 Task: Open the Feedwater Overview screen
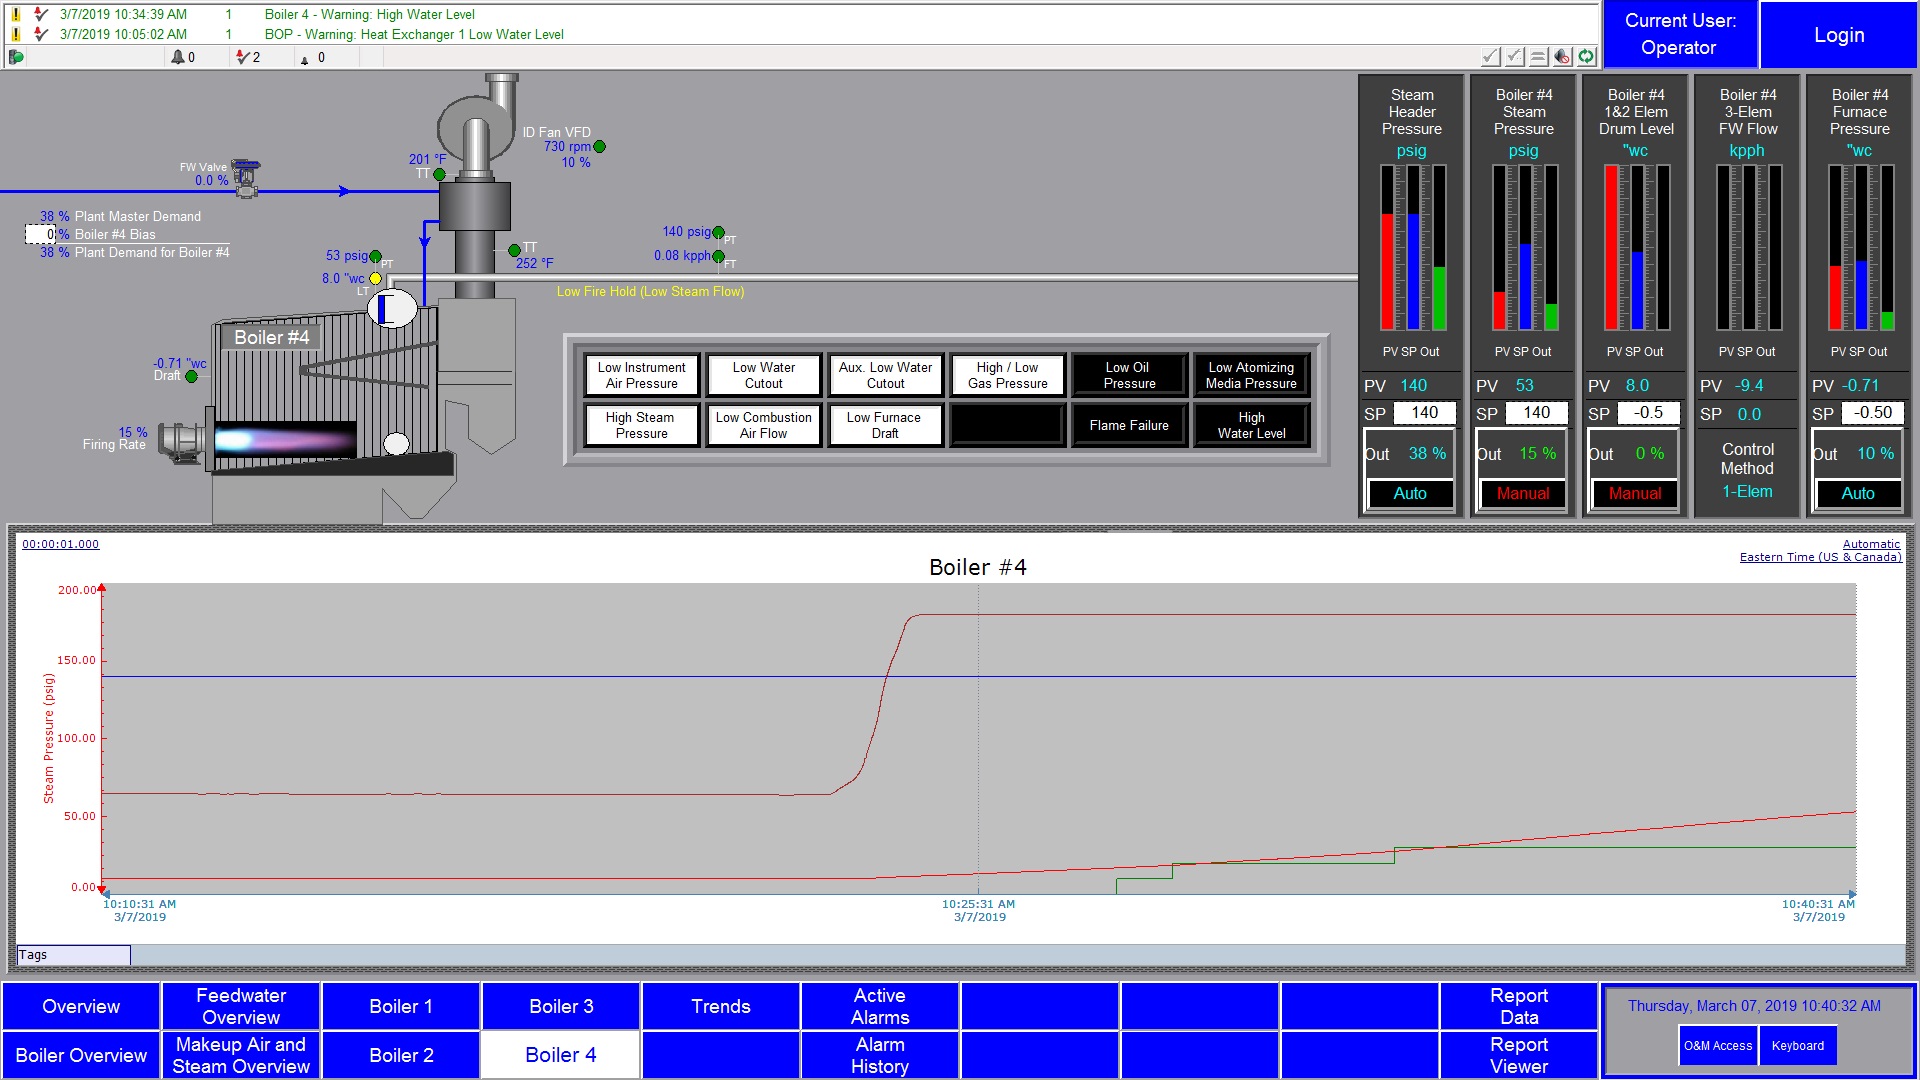pos(241,1006)
